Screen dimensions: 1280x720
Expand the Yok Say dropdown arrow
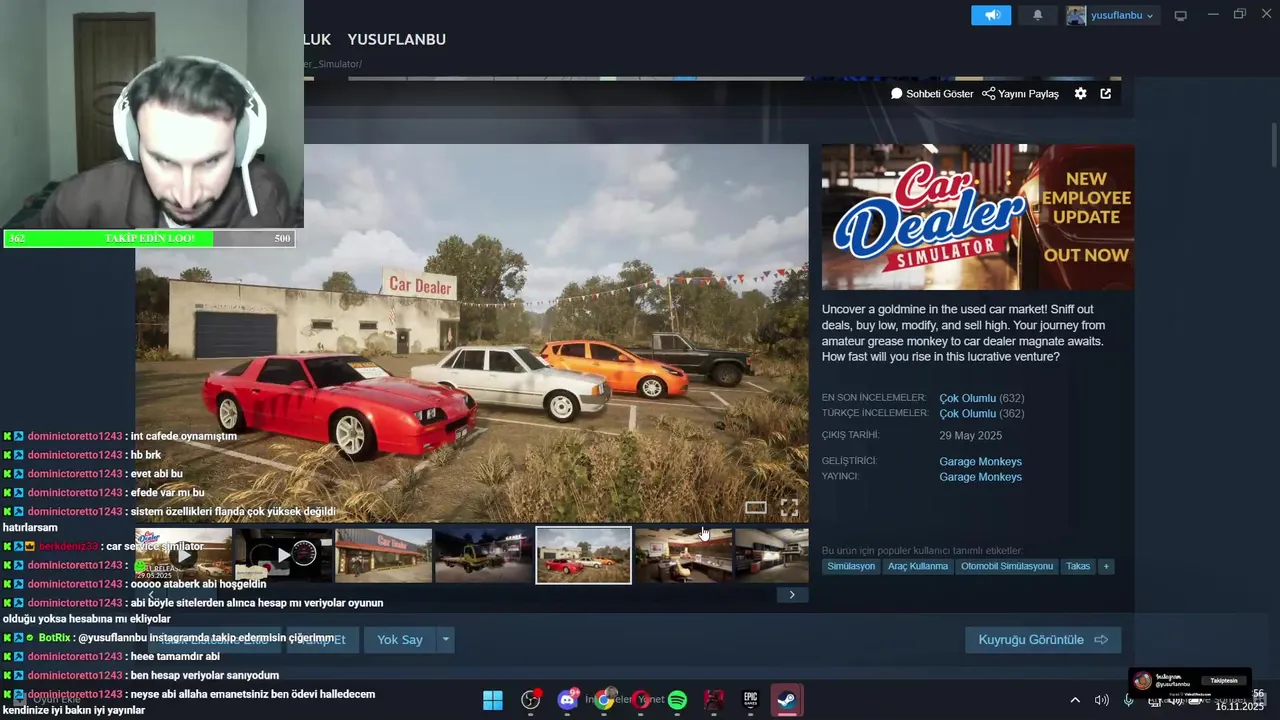pos(446,640)
